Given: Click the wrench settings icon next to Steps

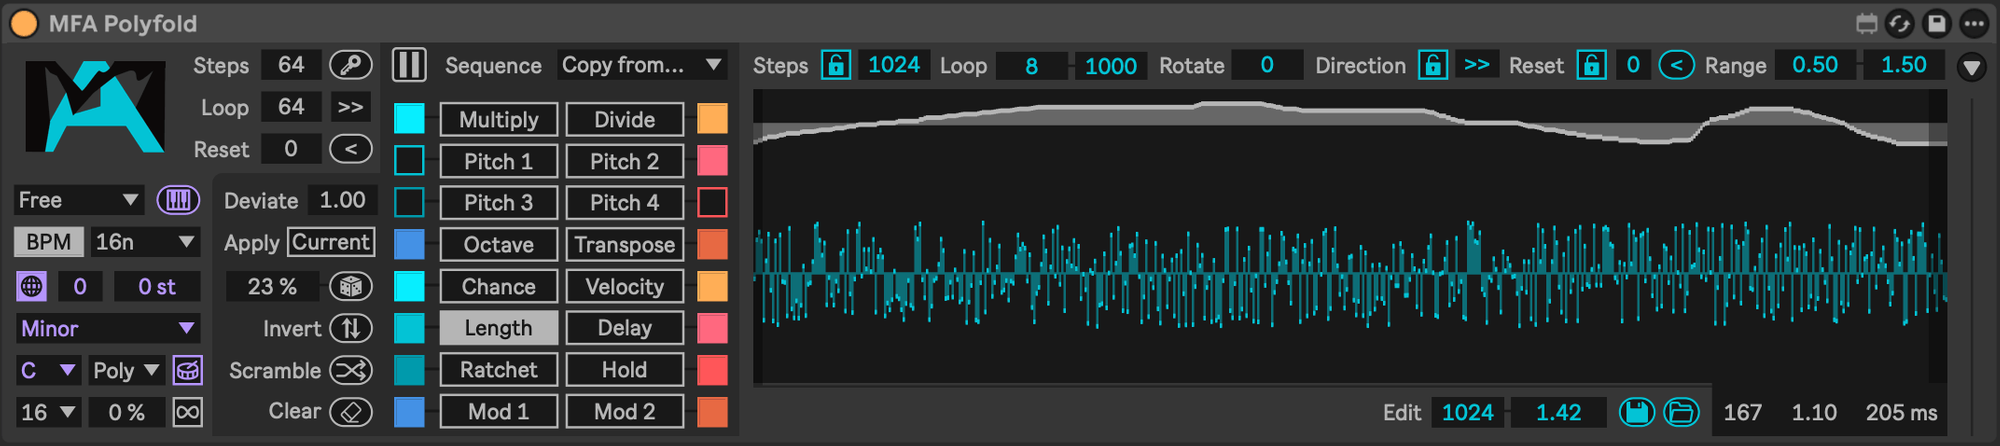Looking at the screenshot, I should tap(351, 65).
